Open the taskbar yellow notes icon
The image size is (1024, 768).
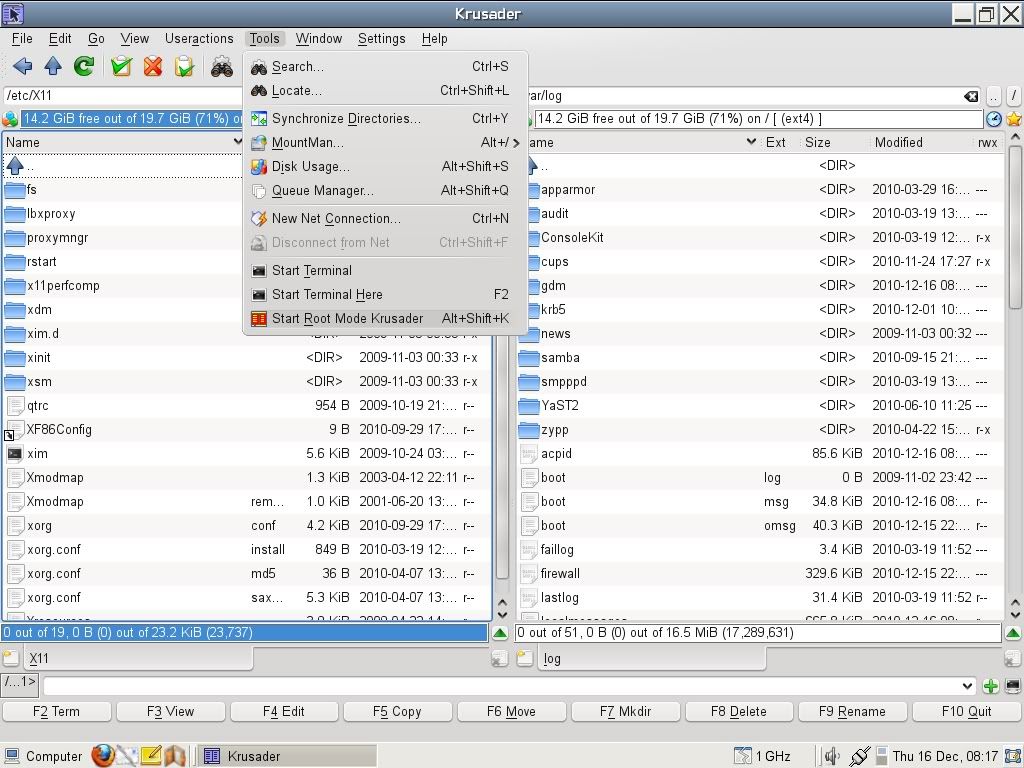click(151, 756)
